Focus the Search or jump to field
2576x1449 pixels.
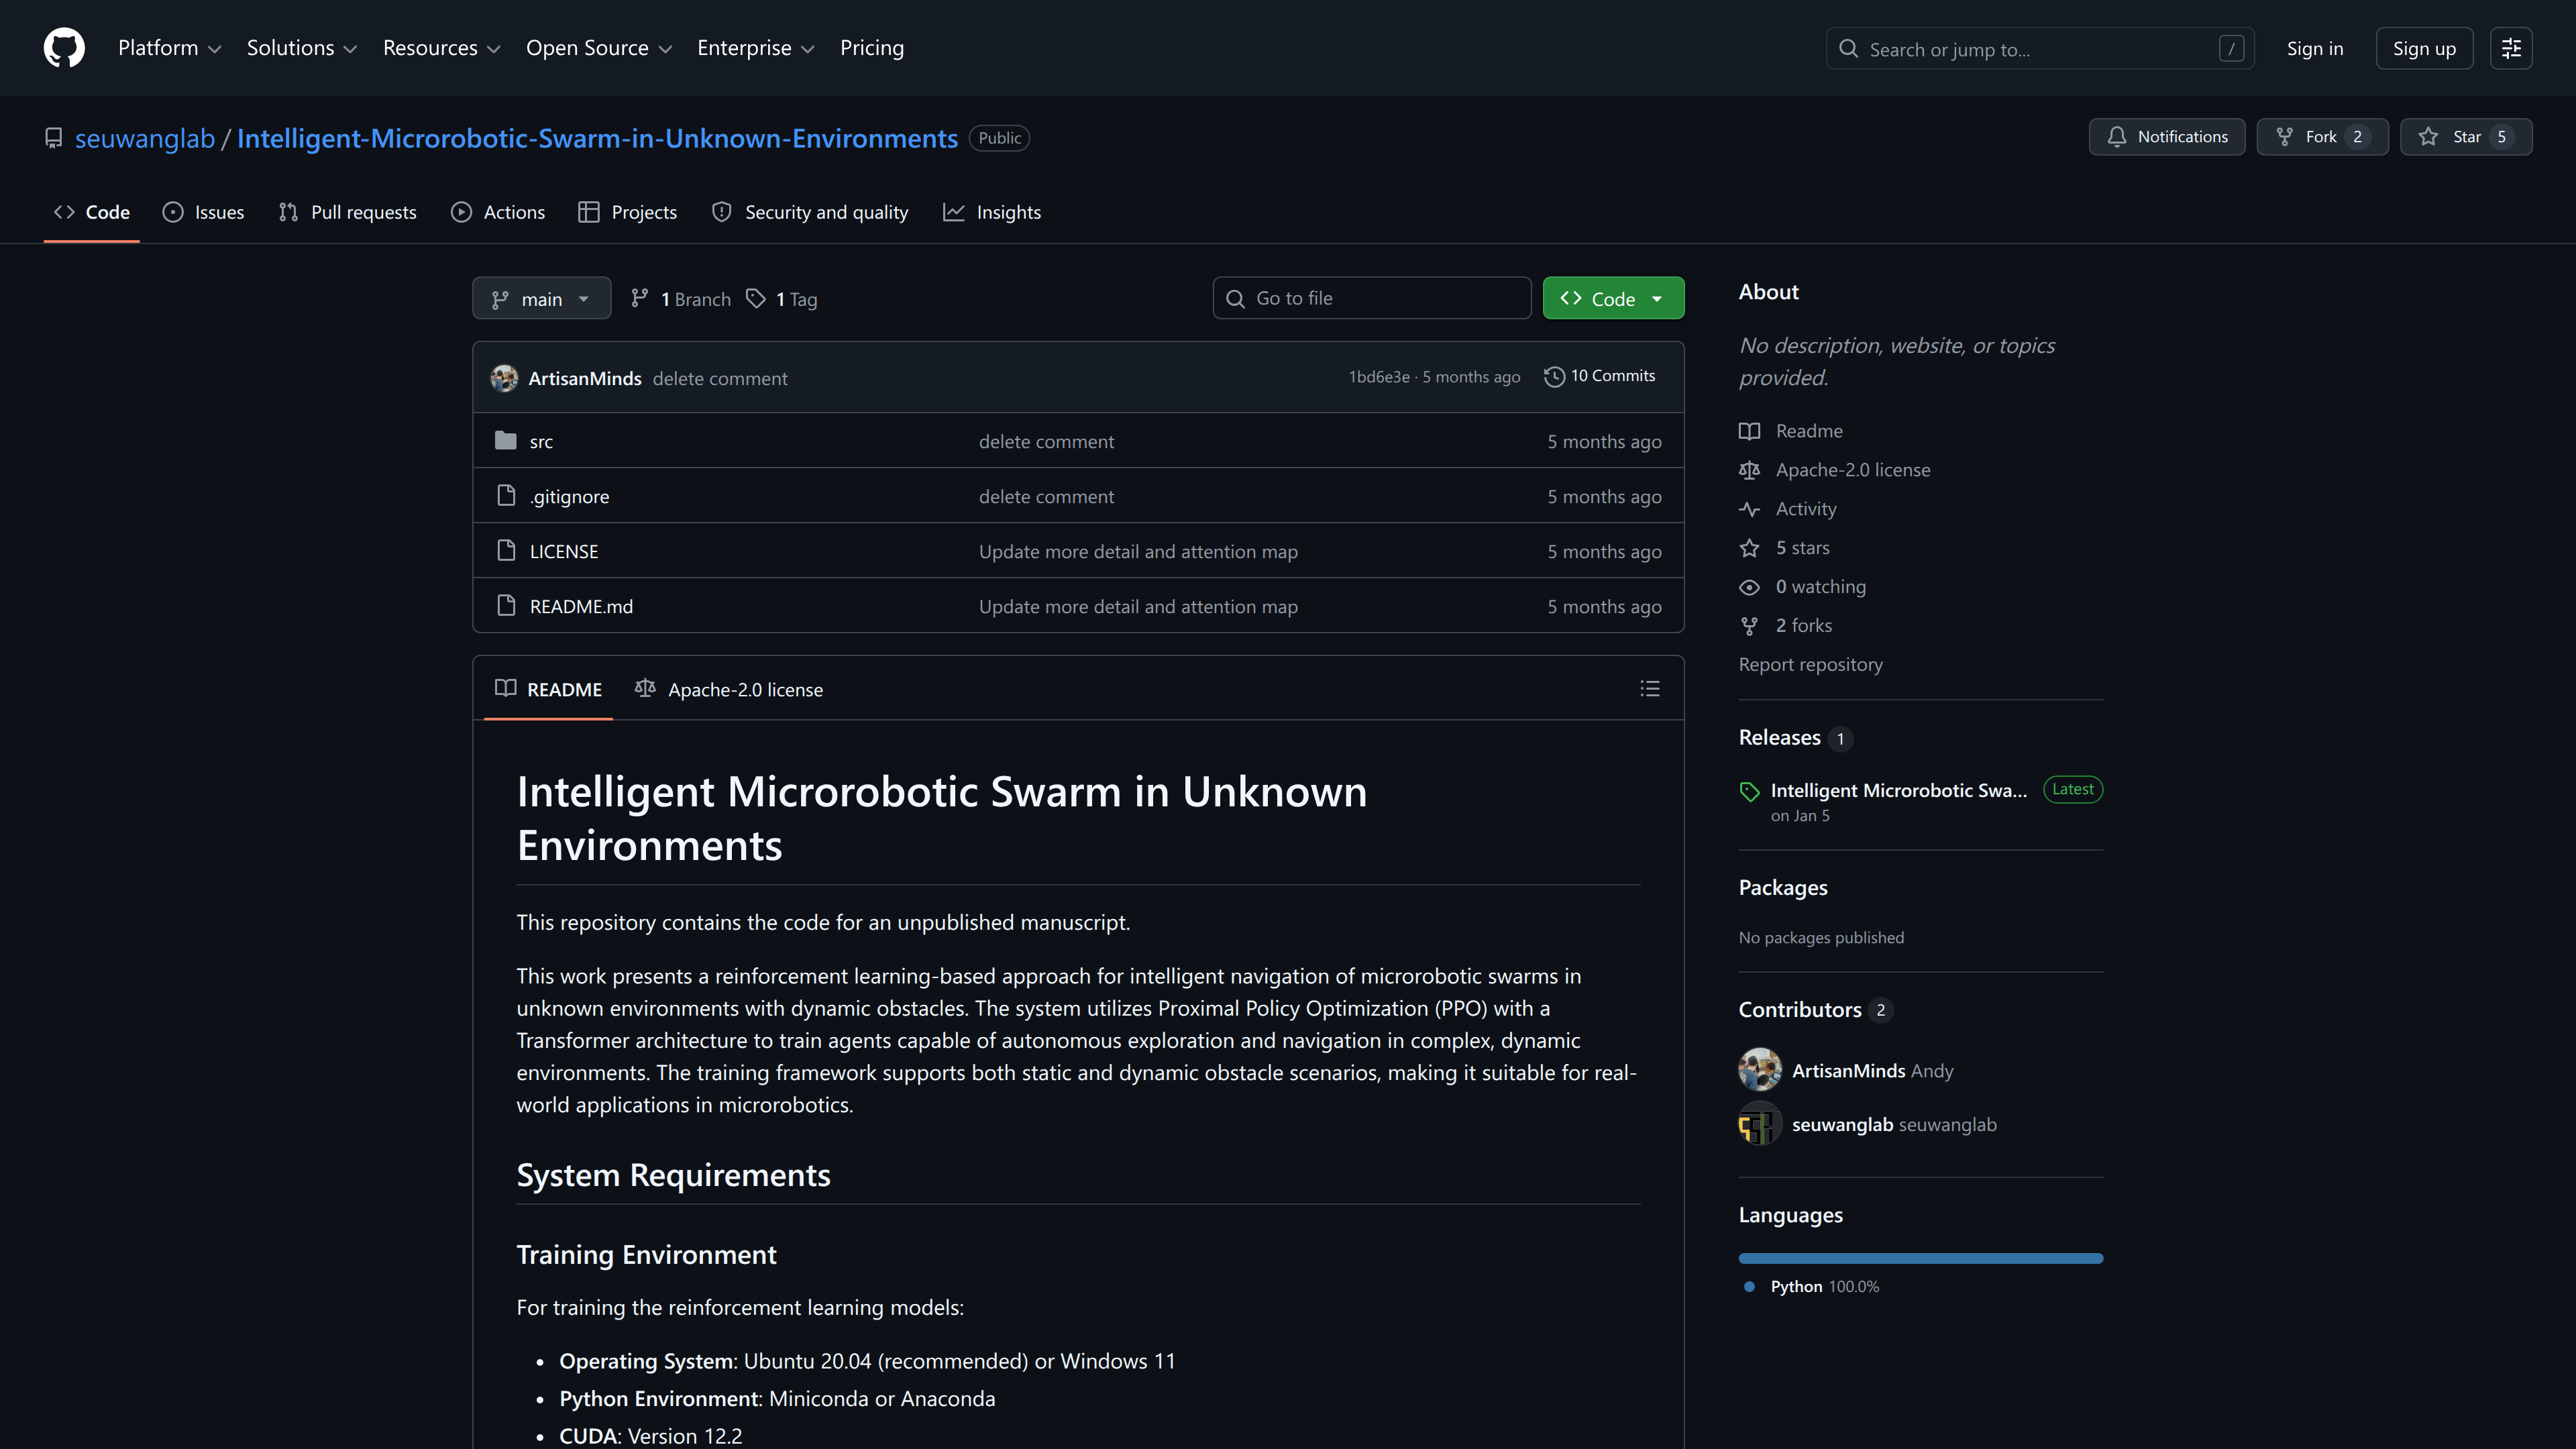pyautogui.click(x=2040, y=48)
